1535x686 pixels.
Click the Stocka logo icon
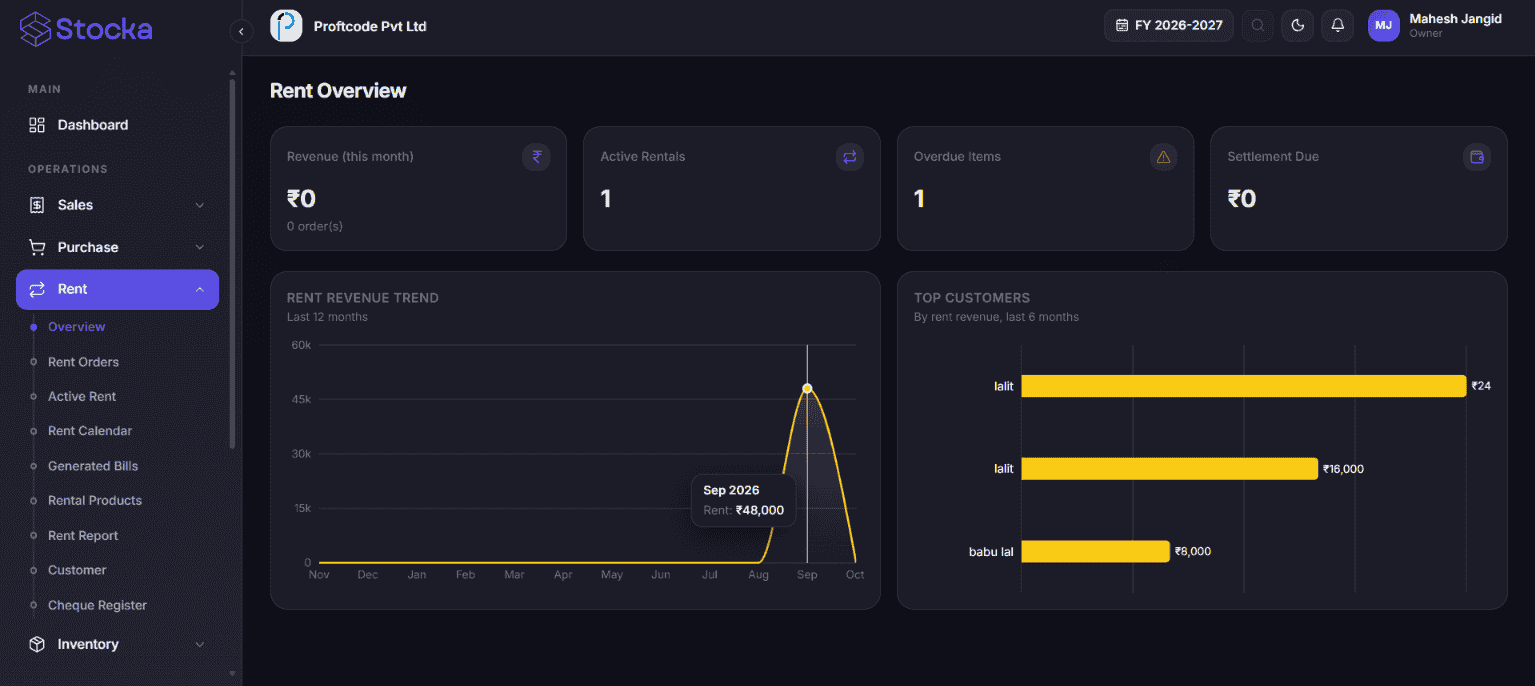pyautogui.click(x=35, y=29)
